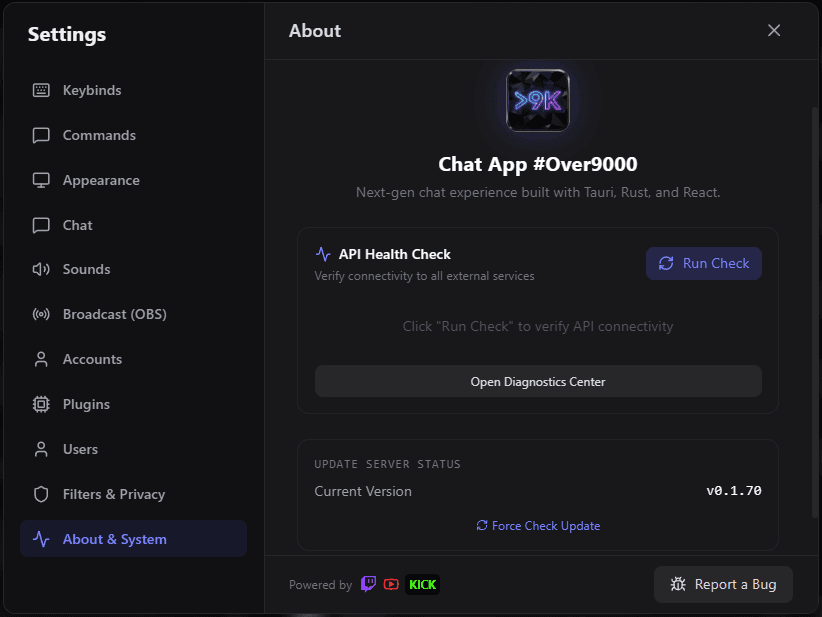The width and height of the screenshot is (822, 617).
Task: Click the Sounds speaker icon
Action: [41, 269]
